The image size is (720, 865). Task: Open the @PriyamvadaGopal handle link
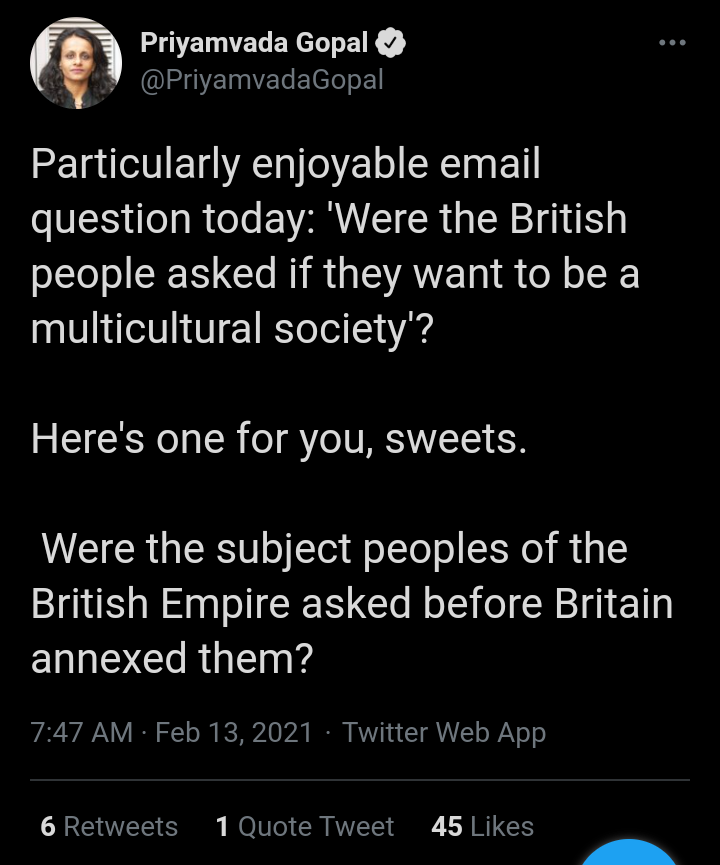coord(262,80)
